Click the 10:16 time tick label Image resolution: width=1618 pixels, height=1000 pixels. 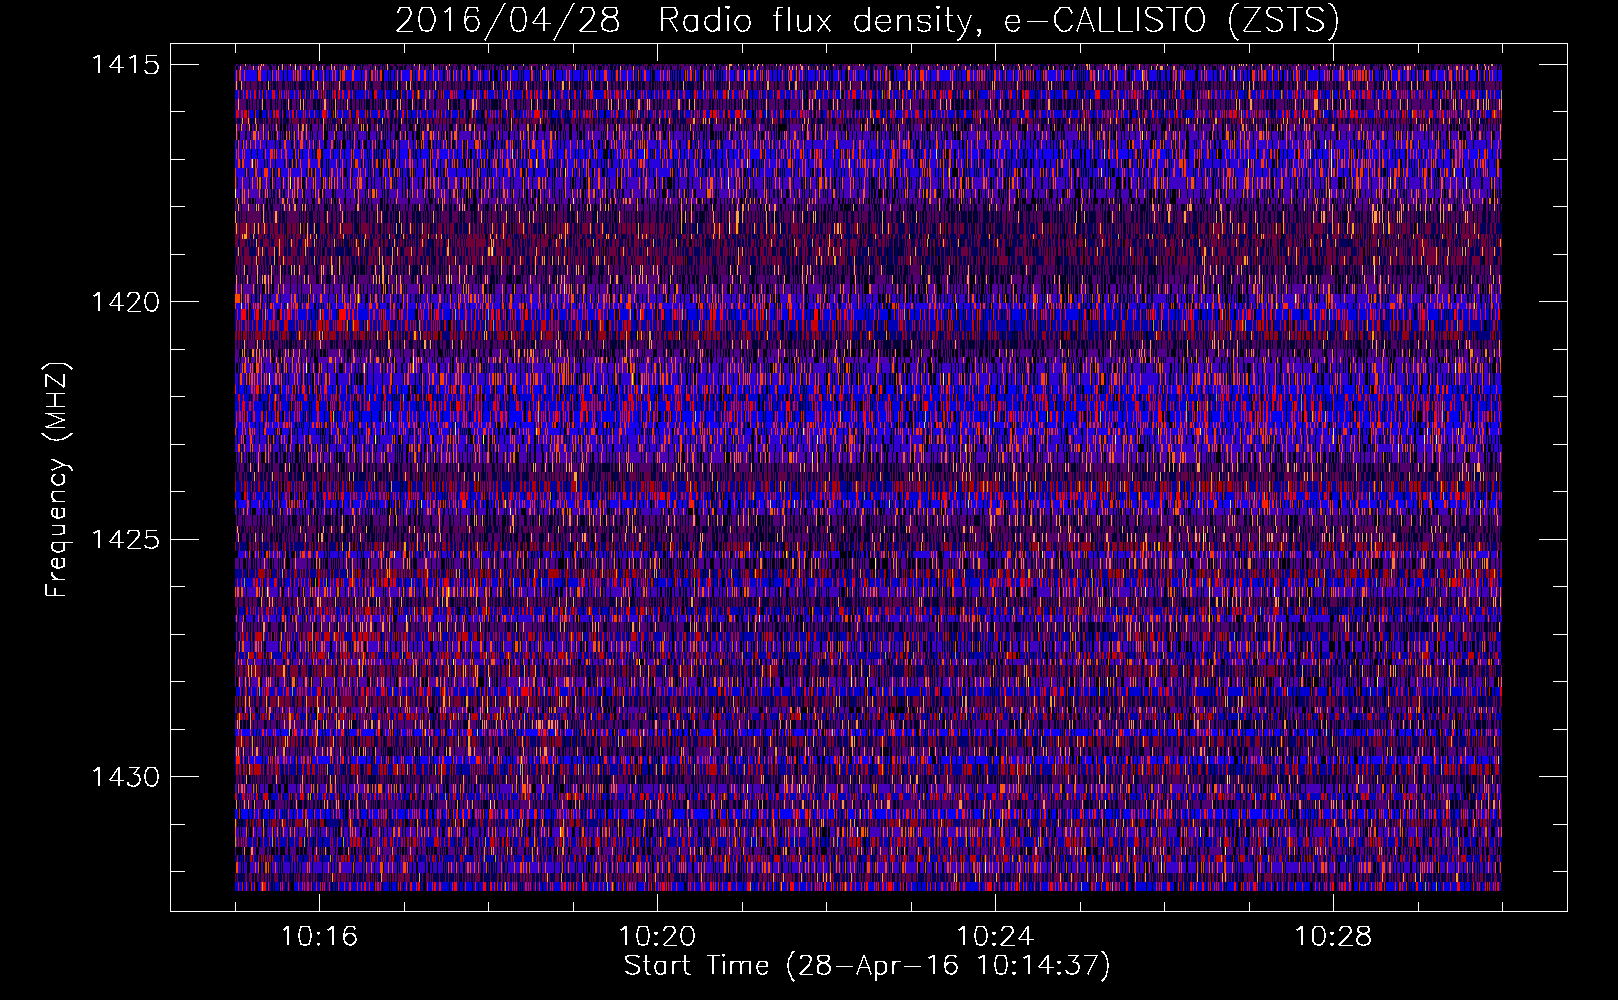pos(319,937)
